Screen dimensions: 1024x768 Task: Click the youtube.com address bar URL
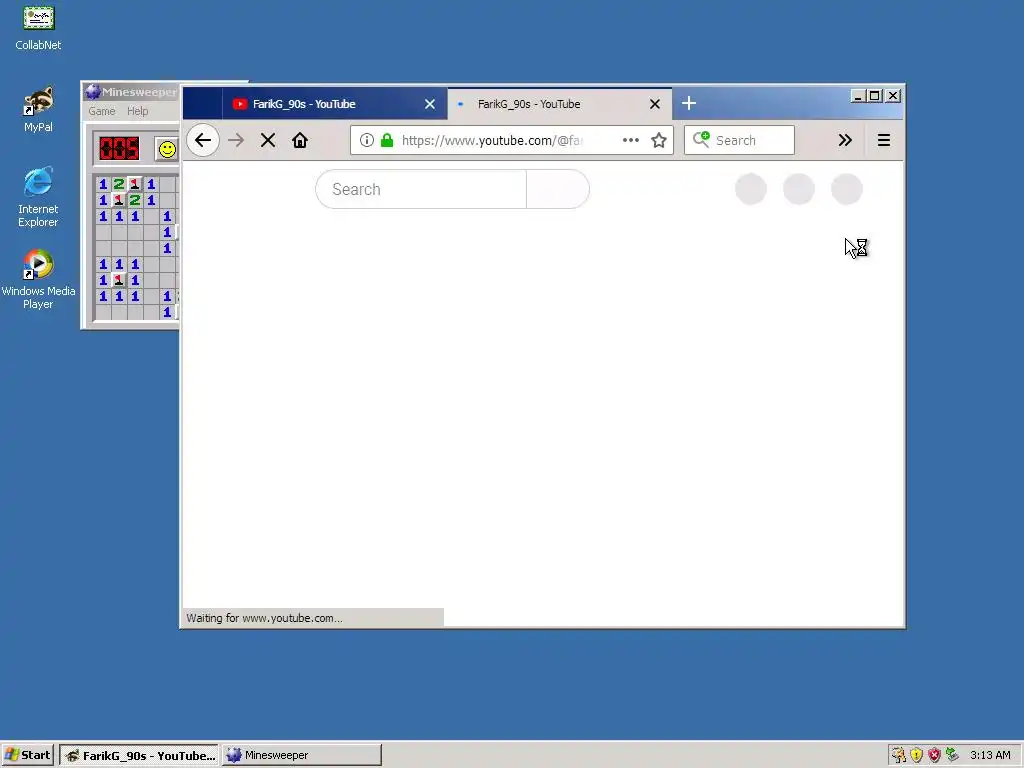click(x=492, y=140)
